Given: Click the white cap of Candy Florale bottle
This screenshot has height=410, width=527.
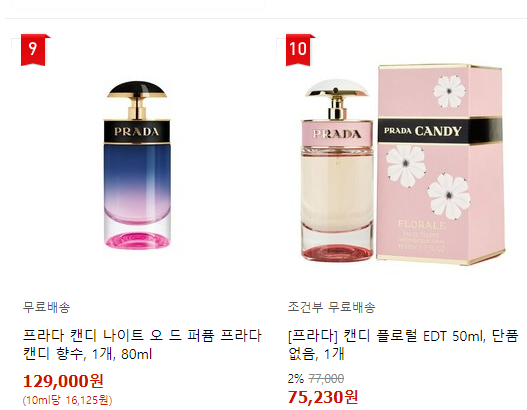Looking at the screenshot, I should [x=336, y=88].
